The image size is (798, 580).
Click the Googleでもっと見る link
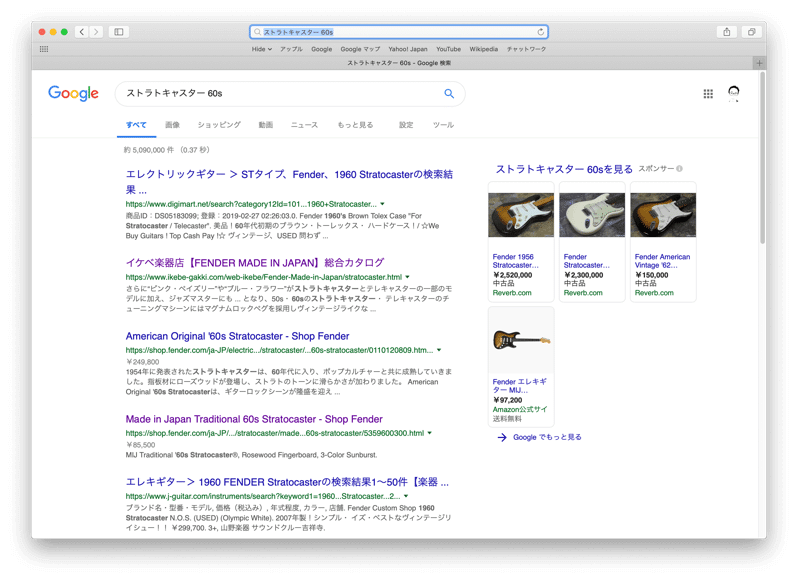click(x=547, y=437)
